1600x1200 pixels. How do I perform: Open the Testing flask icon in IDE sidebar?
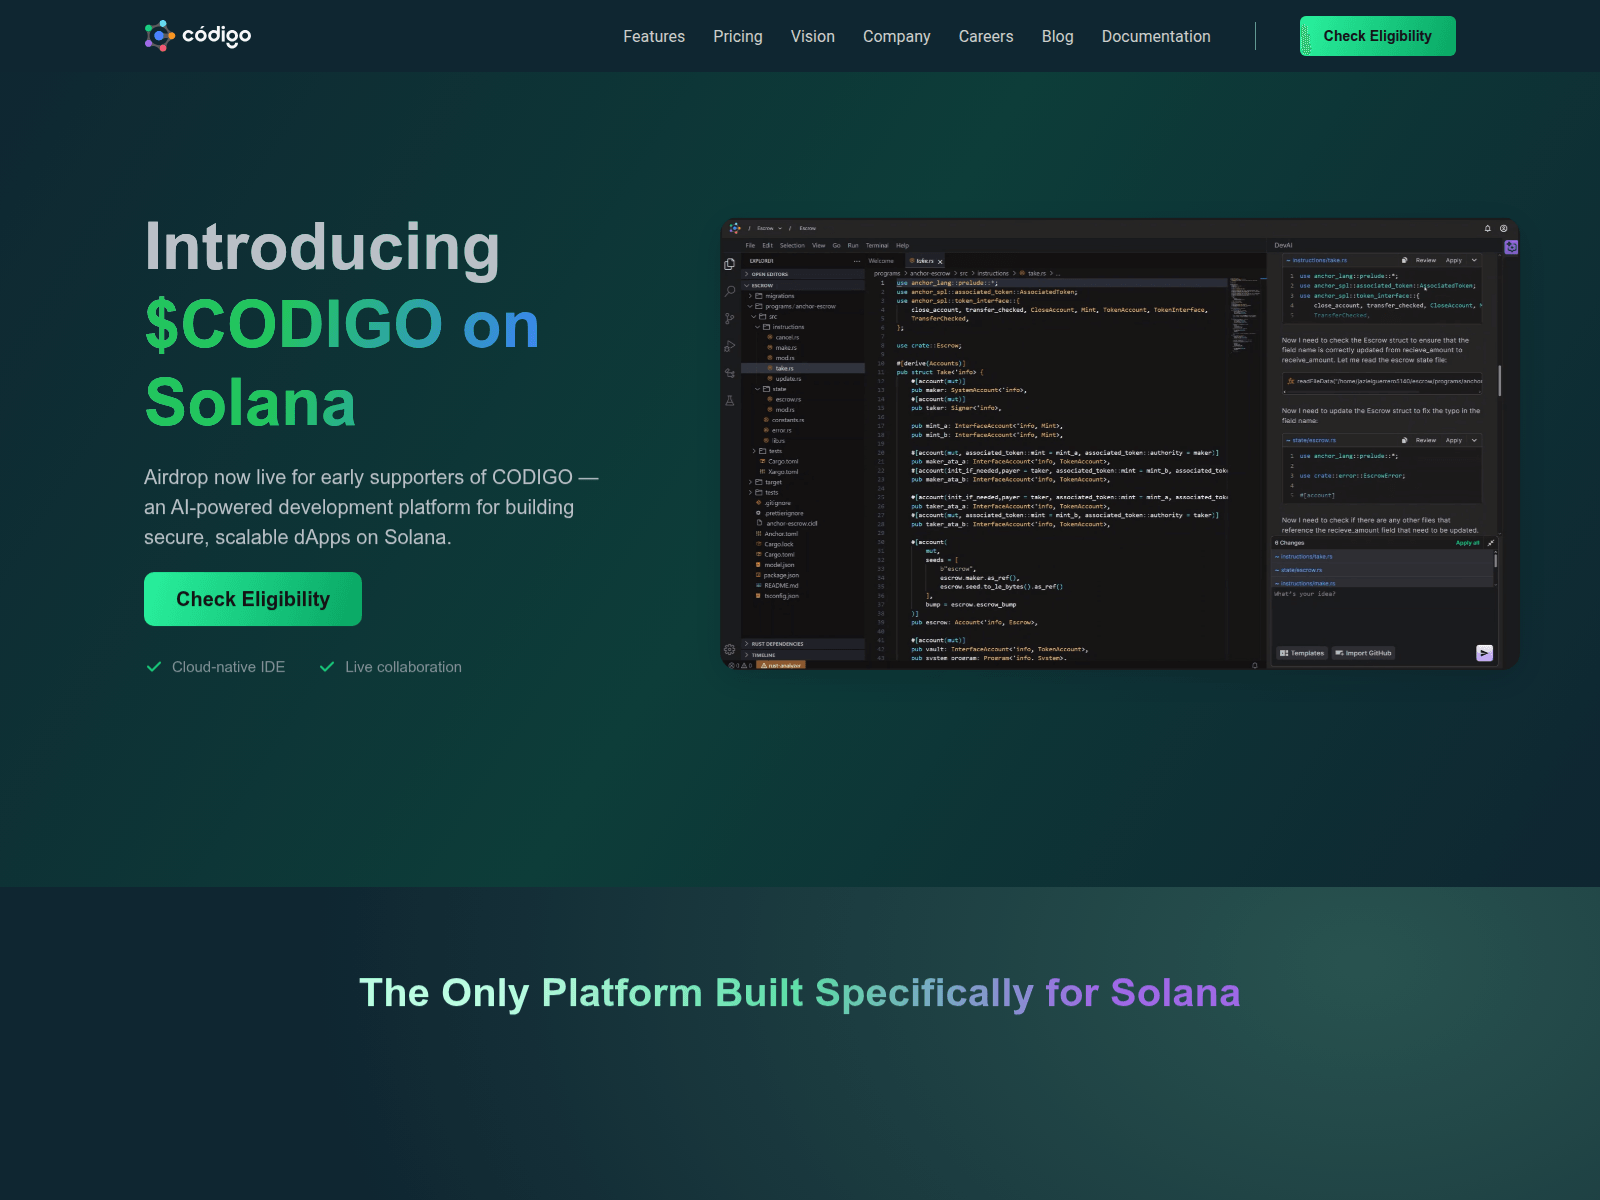[x=730, y=401]
